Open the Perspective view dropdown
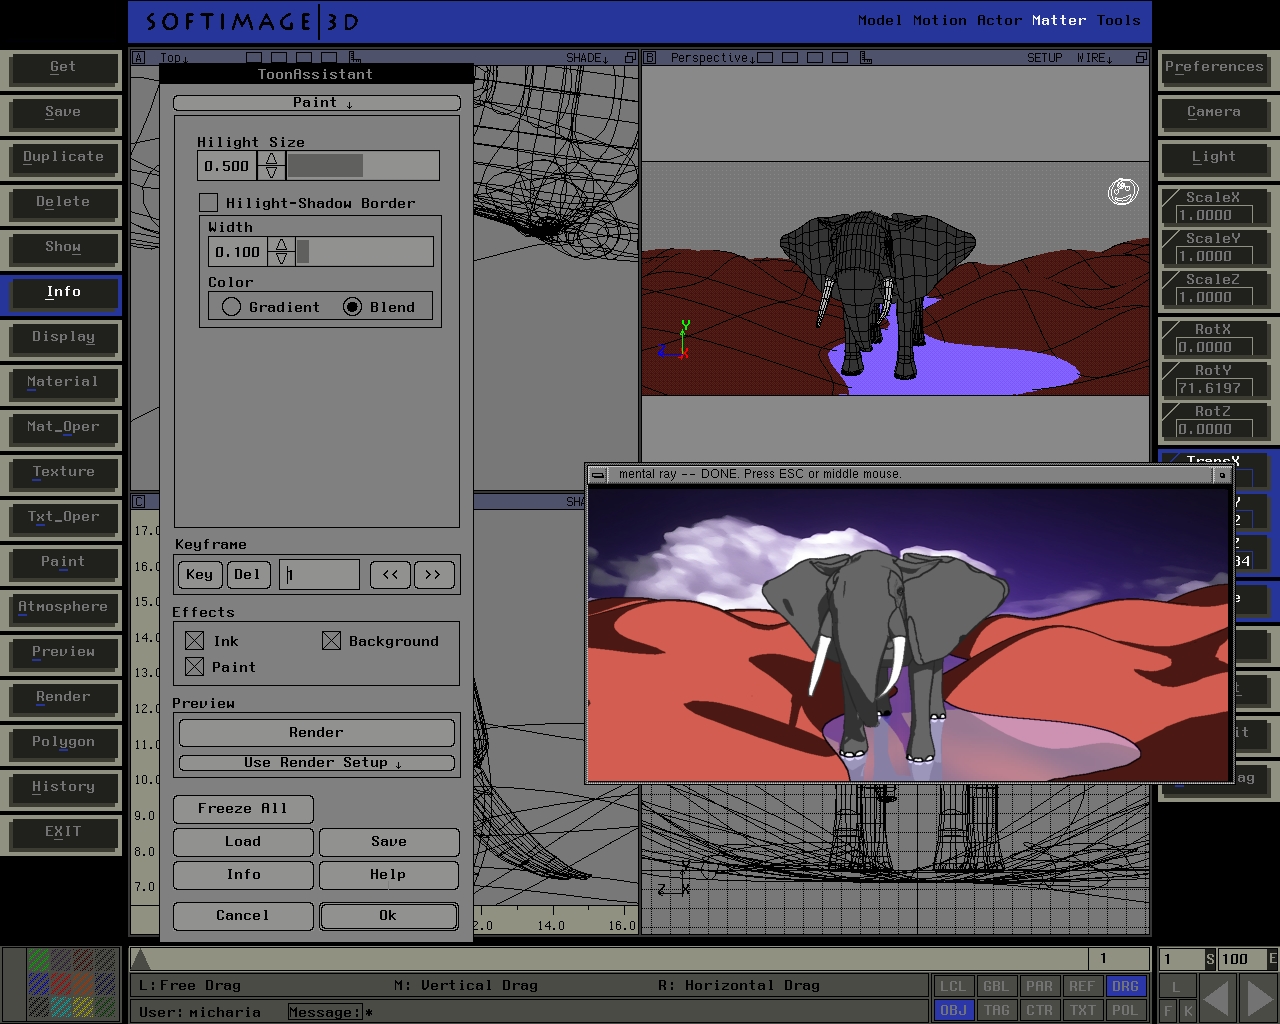 [712, 58]
